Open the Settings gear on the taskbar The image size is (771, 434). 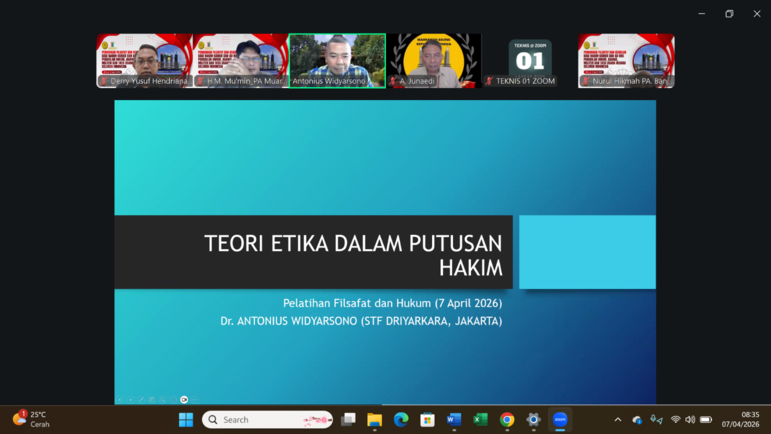click(534, 420)
